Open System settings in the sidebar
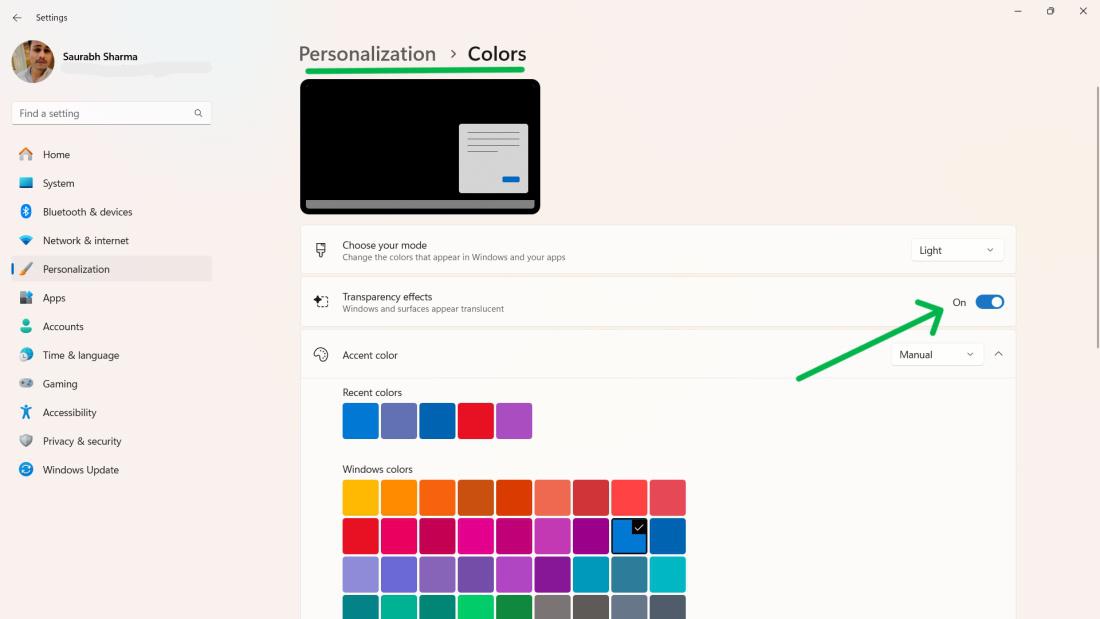 (x=112, y=183)
